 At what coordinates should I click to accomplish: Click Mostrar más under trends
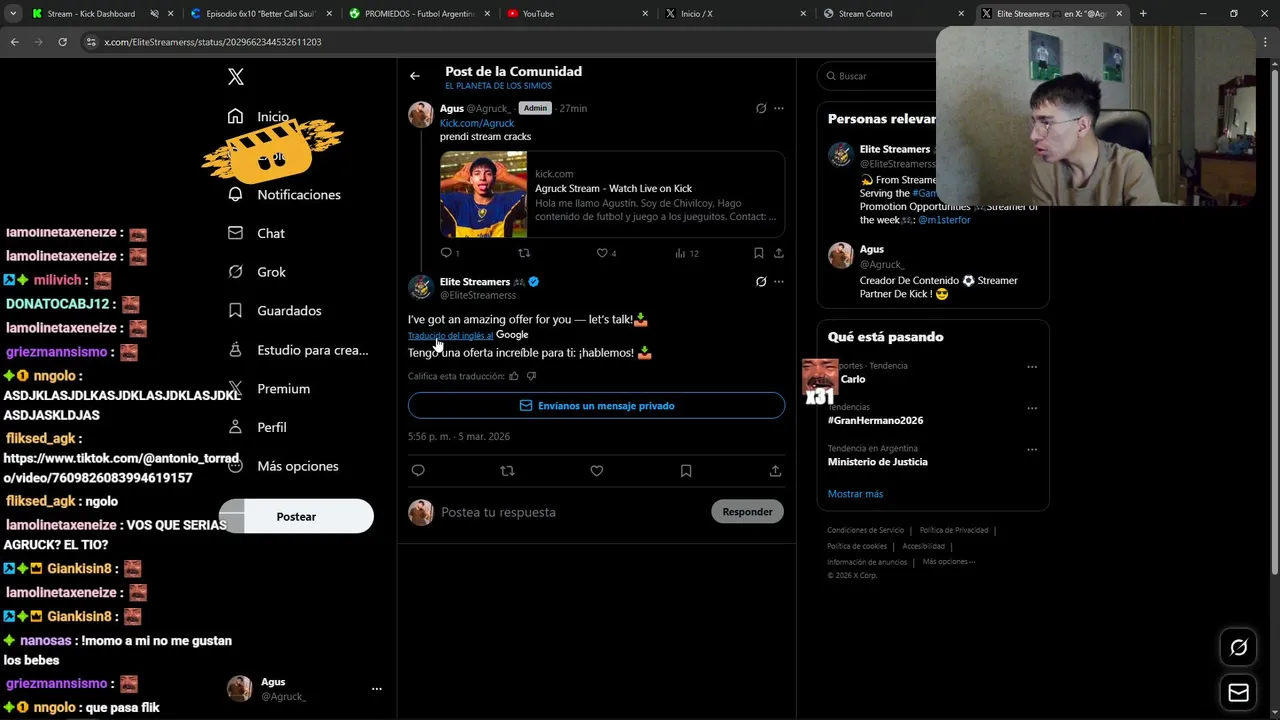(855, 494)
